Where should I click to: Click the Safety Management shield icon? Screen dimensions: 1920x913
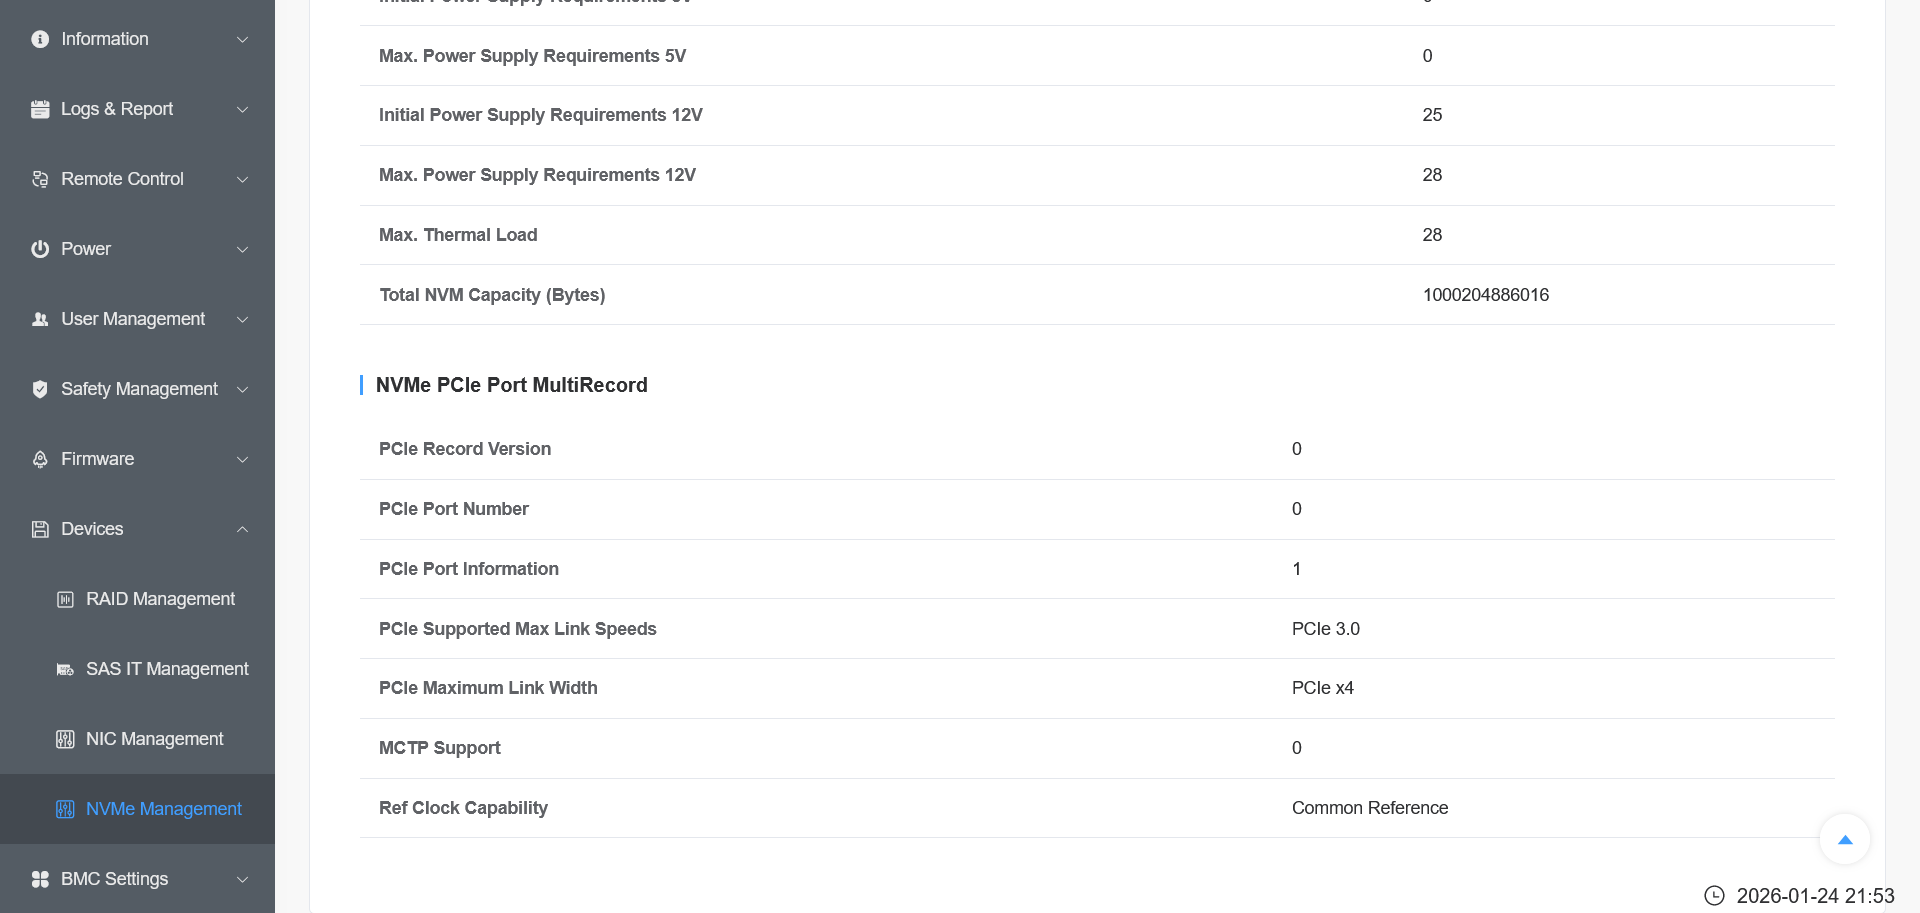pos(40,389)
